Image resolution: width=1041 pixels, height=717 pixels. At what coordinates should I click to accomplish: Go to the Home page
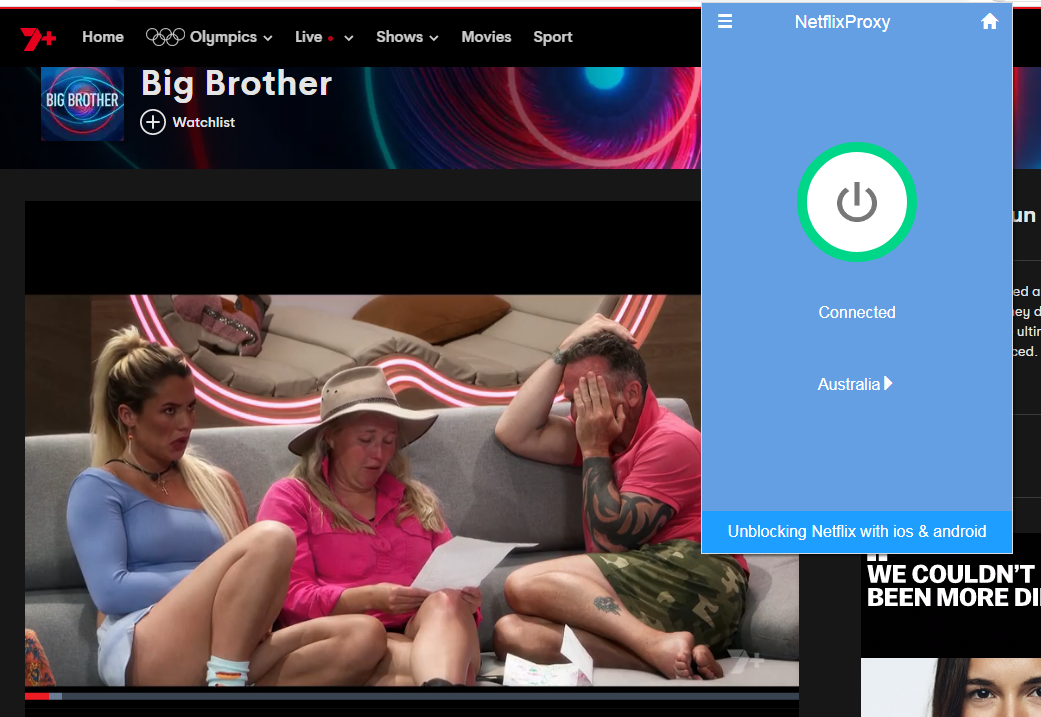(x=103, y=37)
